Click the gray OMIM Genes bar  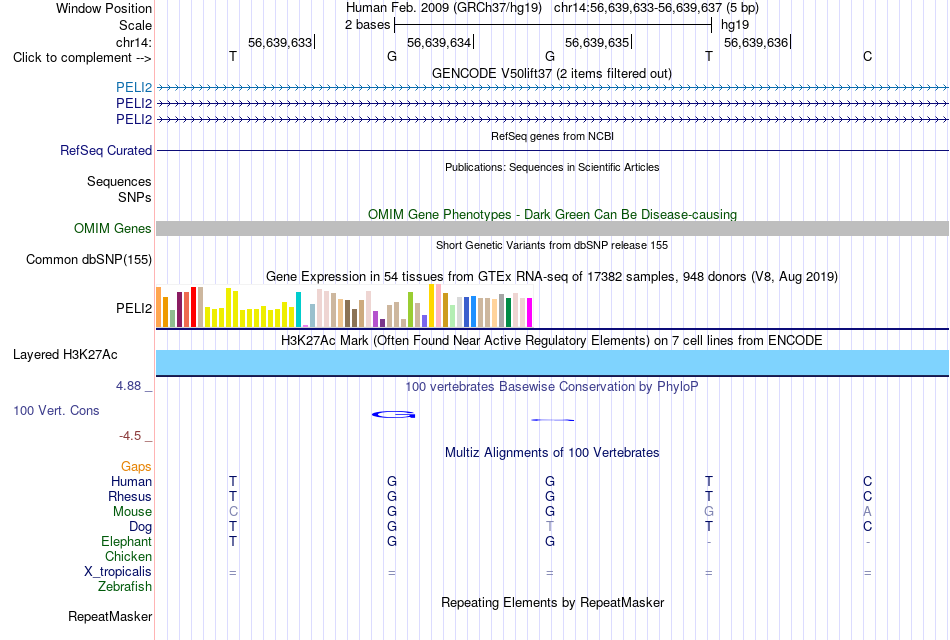552,228
